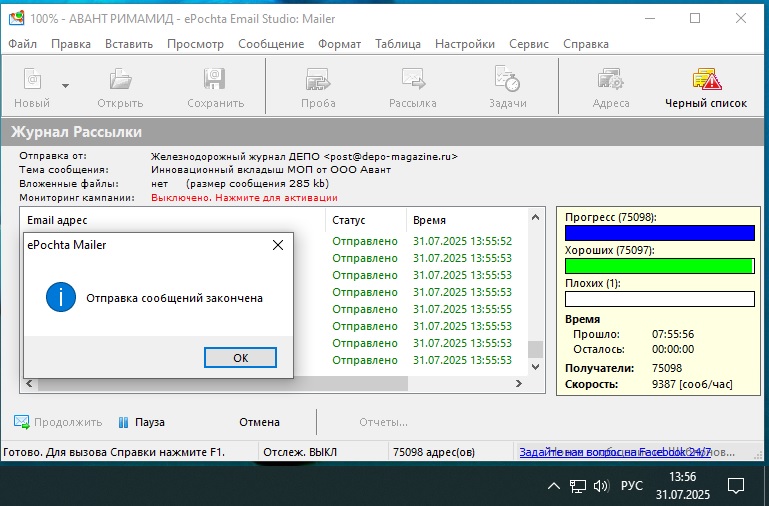Image resolution: width=769 pixels, height=506 pixels.
Task: Click the Продолжить envelope icon
Action: pyautogui.click(x=22, y=422)
